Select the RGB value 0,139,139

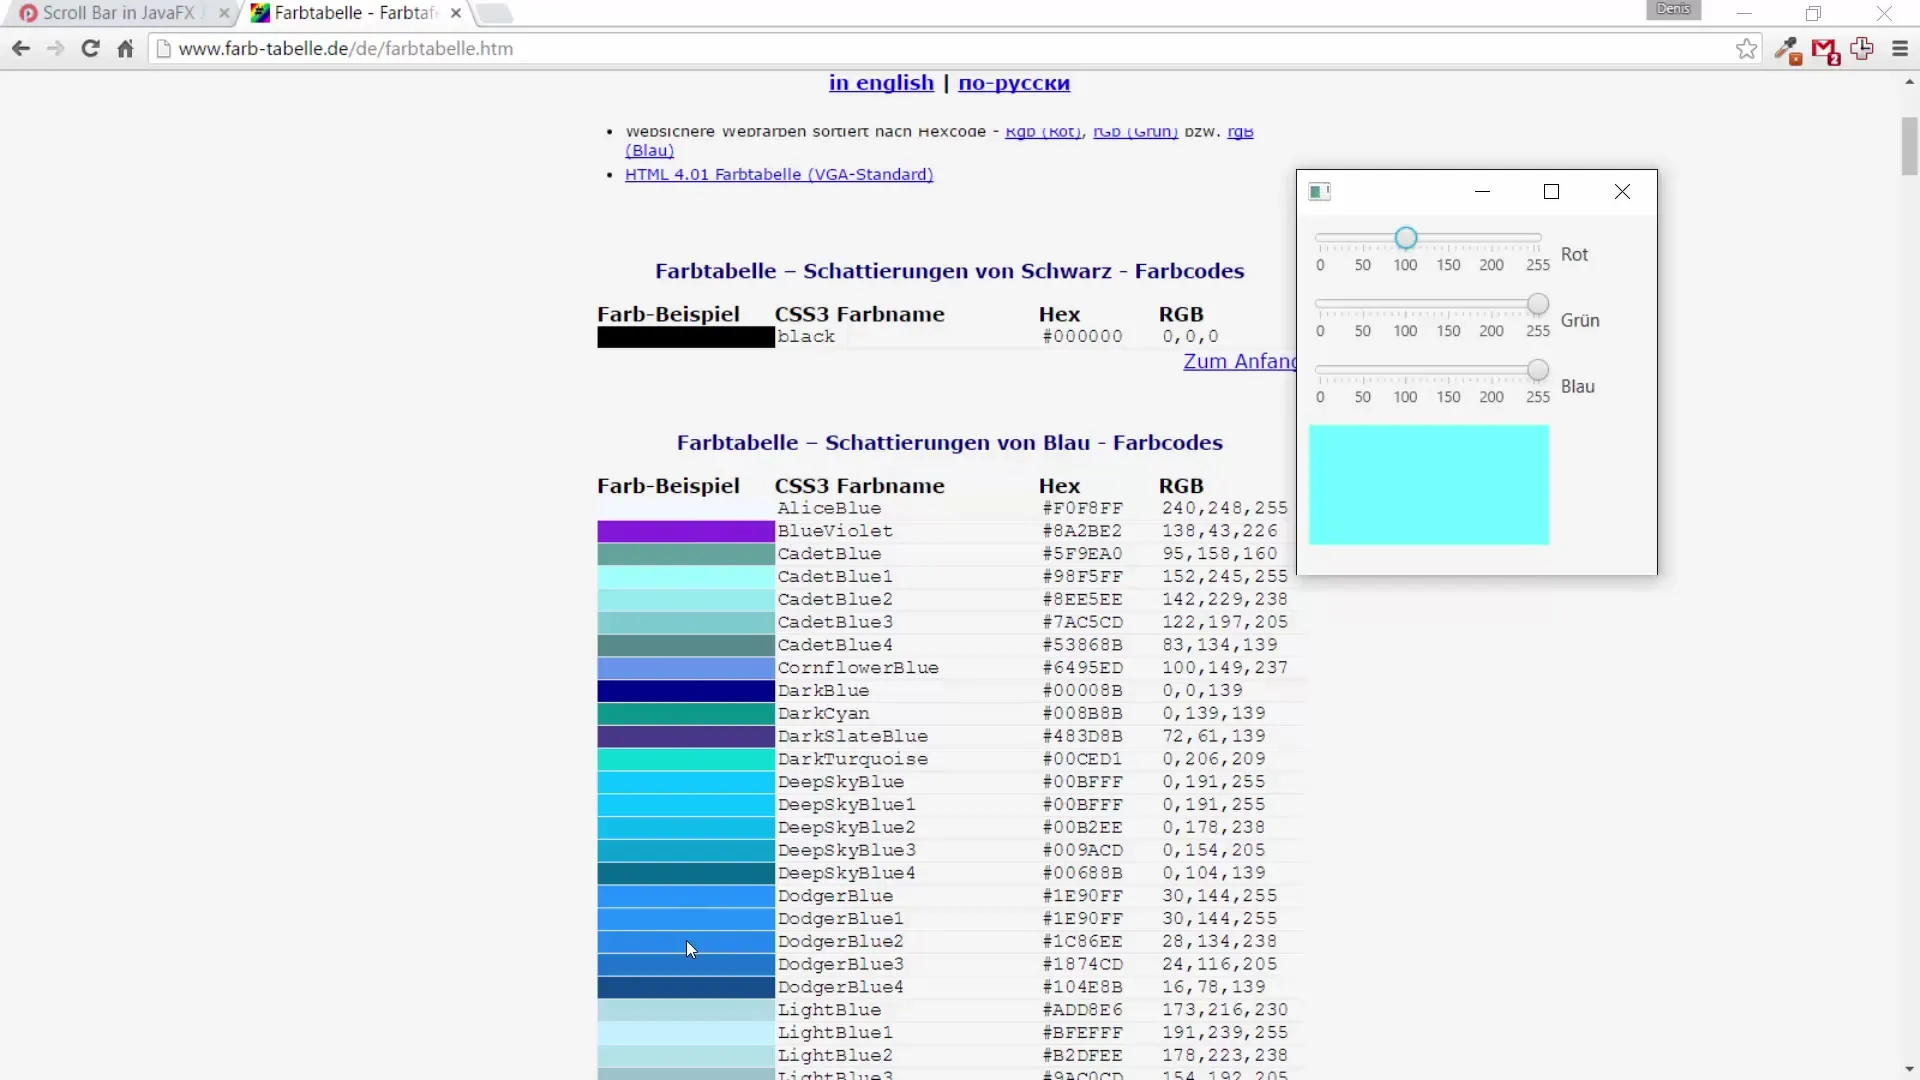[1213, 713]
